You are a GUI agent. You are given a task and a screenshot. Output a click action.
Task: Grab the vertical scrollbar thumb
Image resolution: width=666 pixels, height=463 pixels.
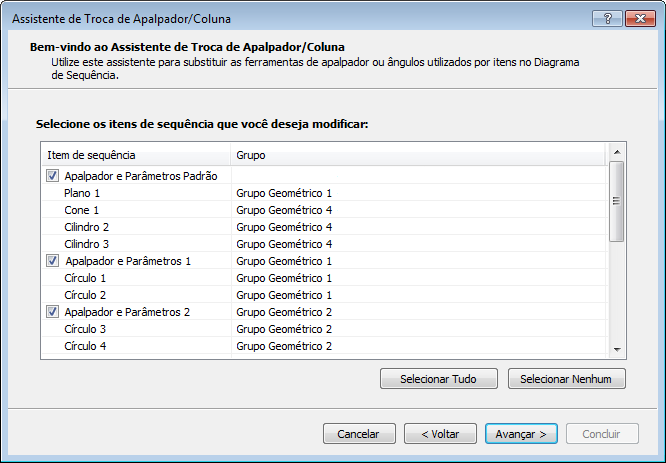(x=617, y=200)
